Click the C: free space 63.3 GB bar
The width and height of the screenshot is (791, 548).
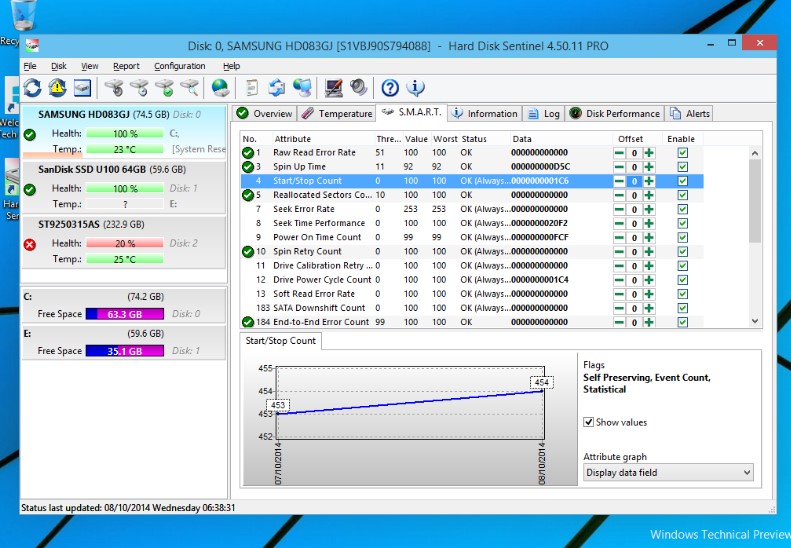pyautogui.click(x=125, y=314)
